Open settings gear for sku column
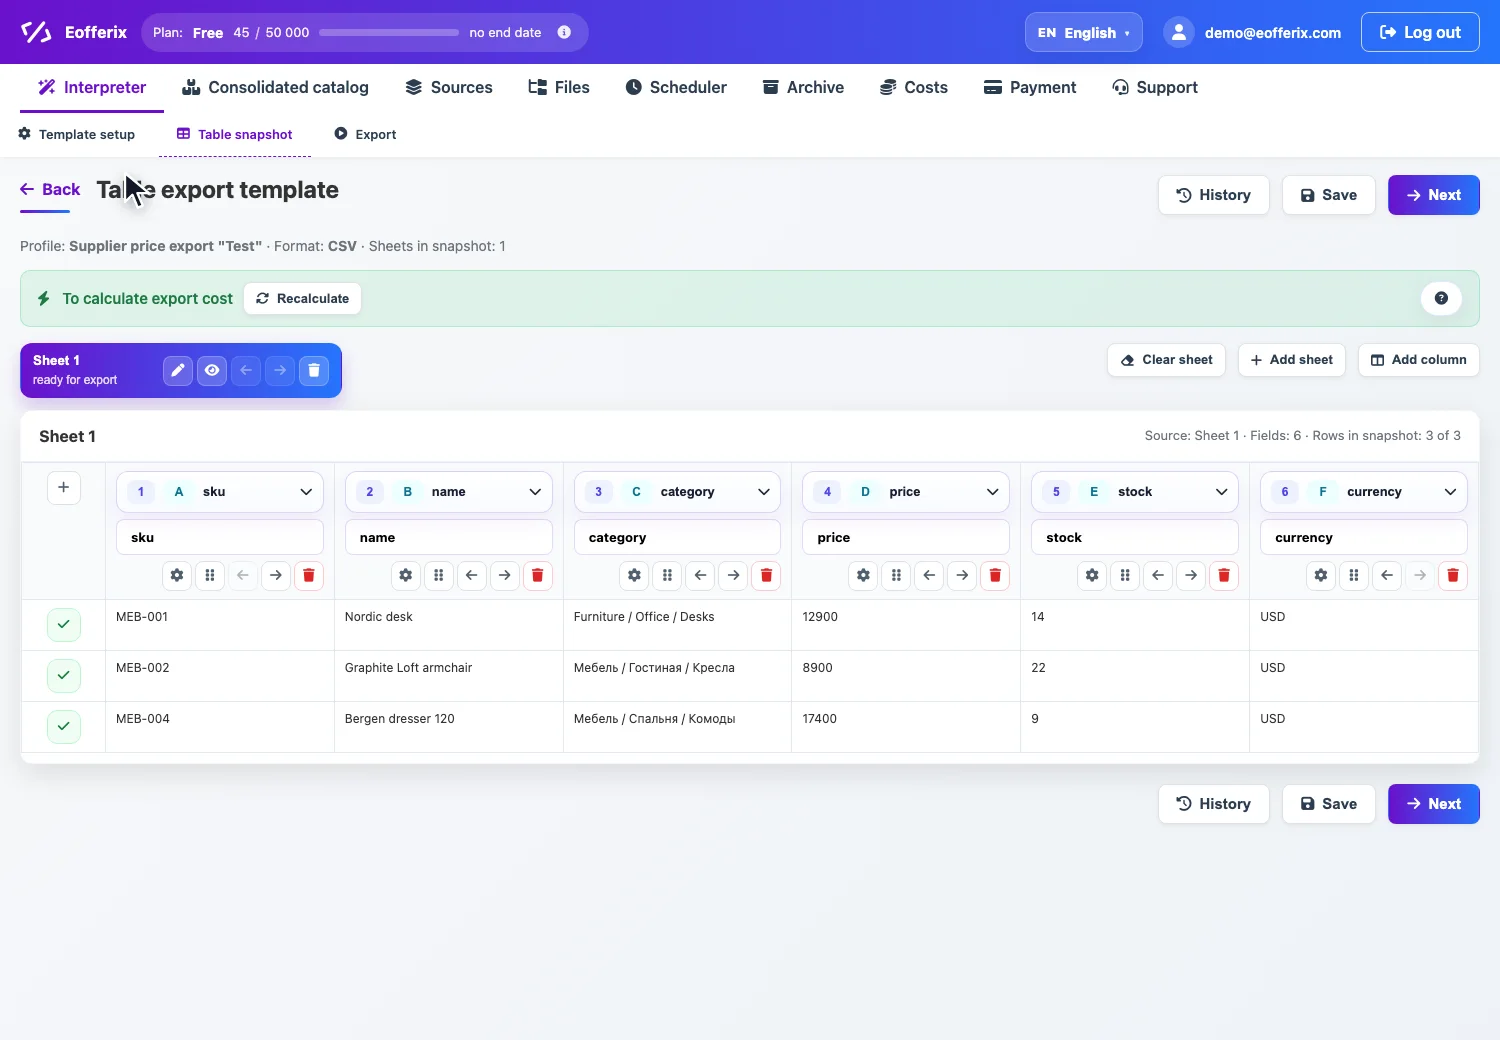The width and height of the screenshot is (1500, 1040). 177,575
